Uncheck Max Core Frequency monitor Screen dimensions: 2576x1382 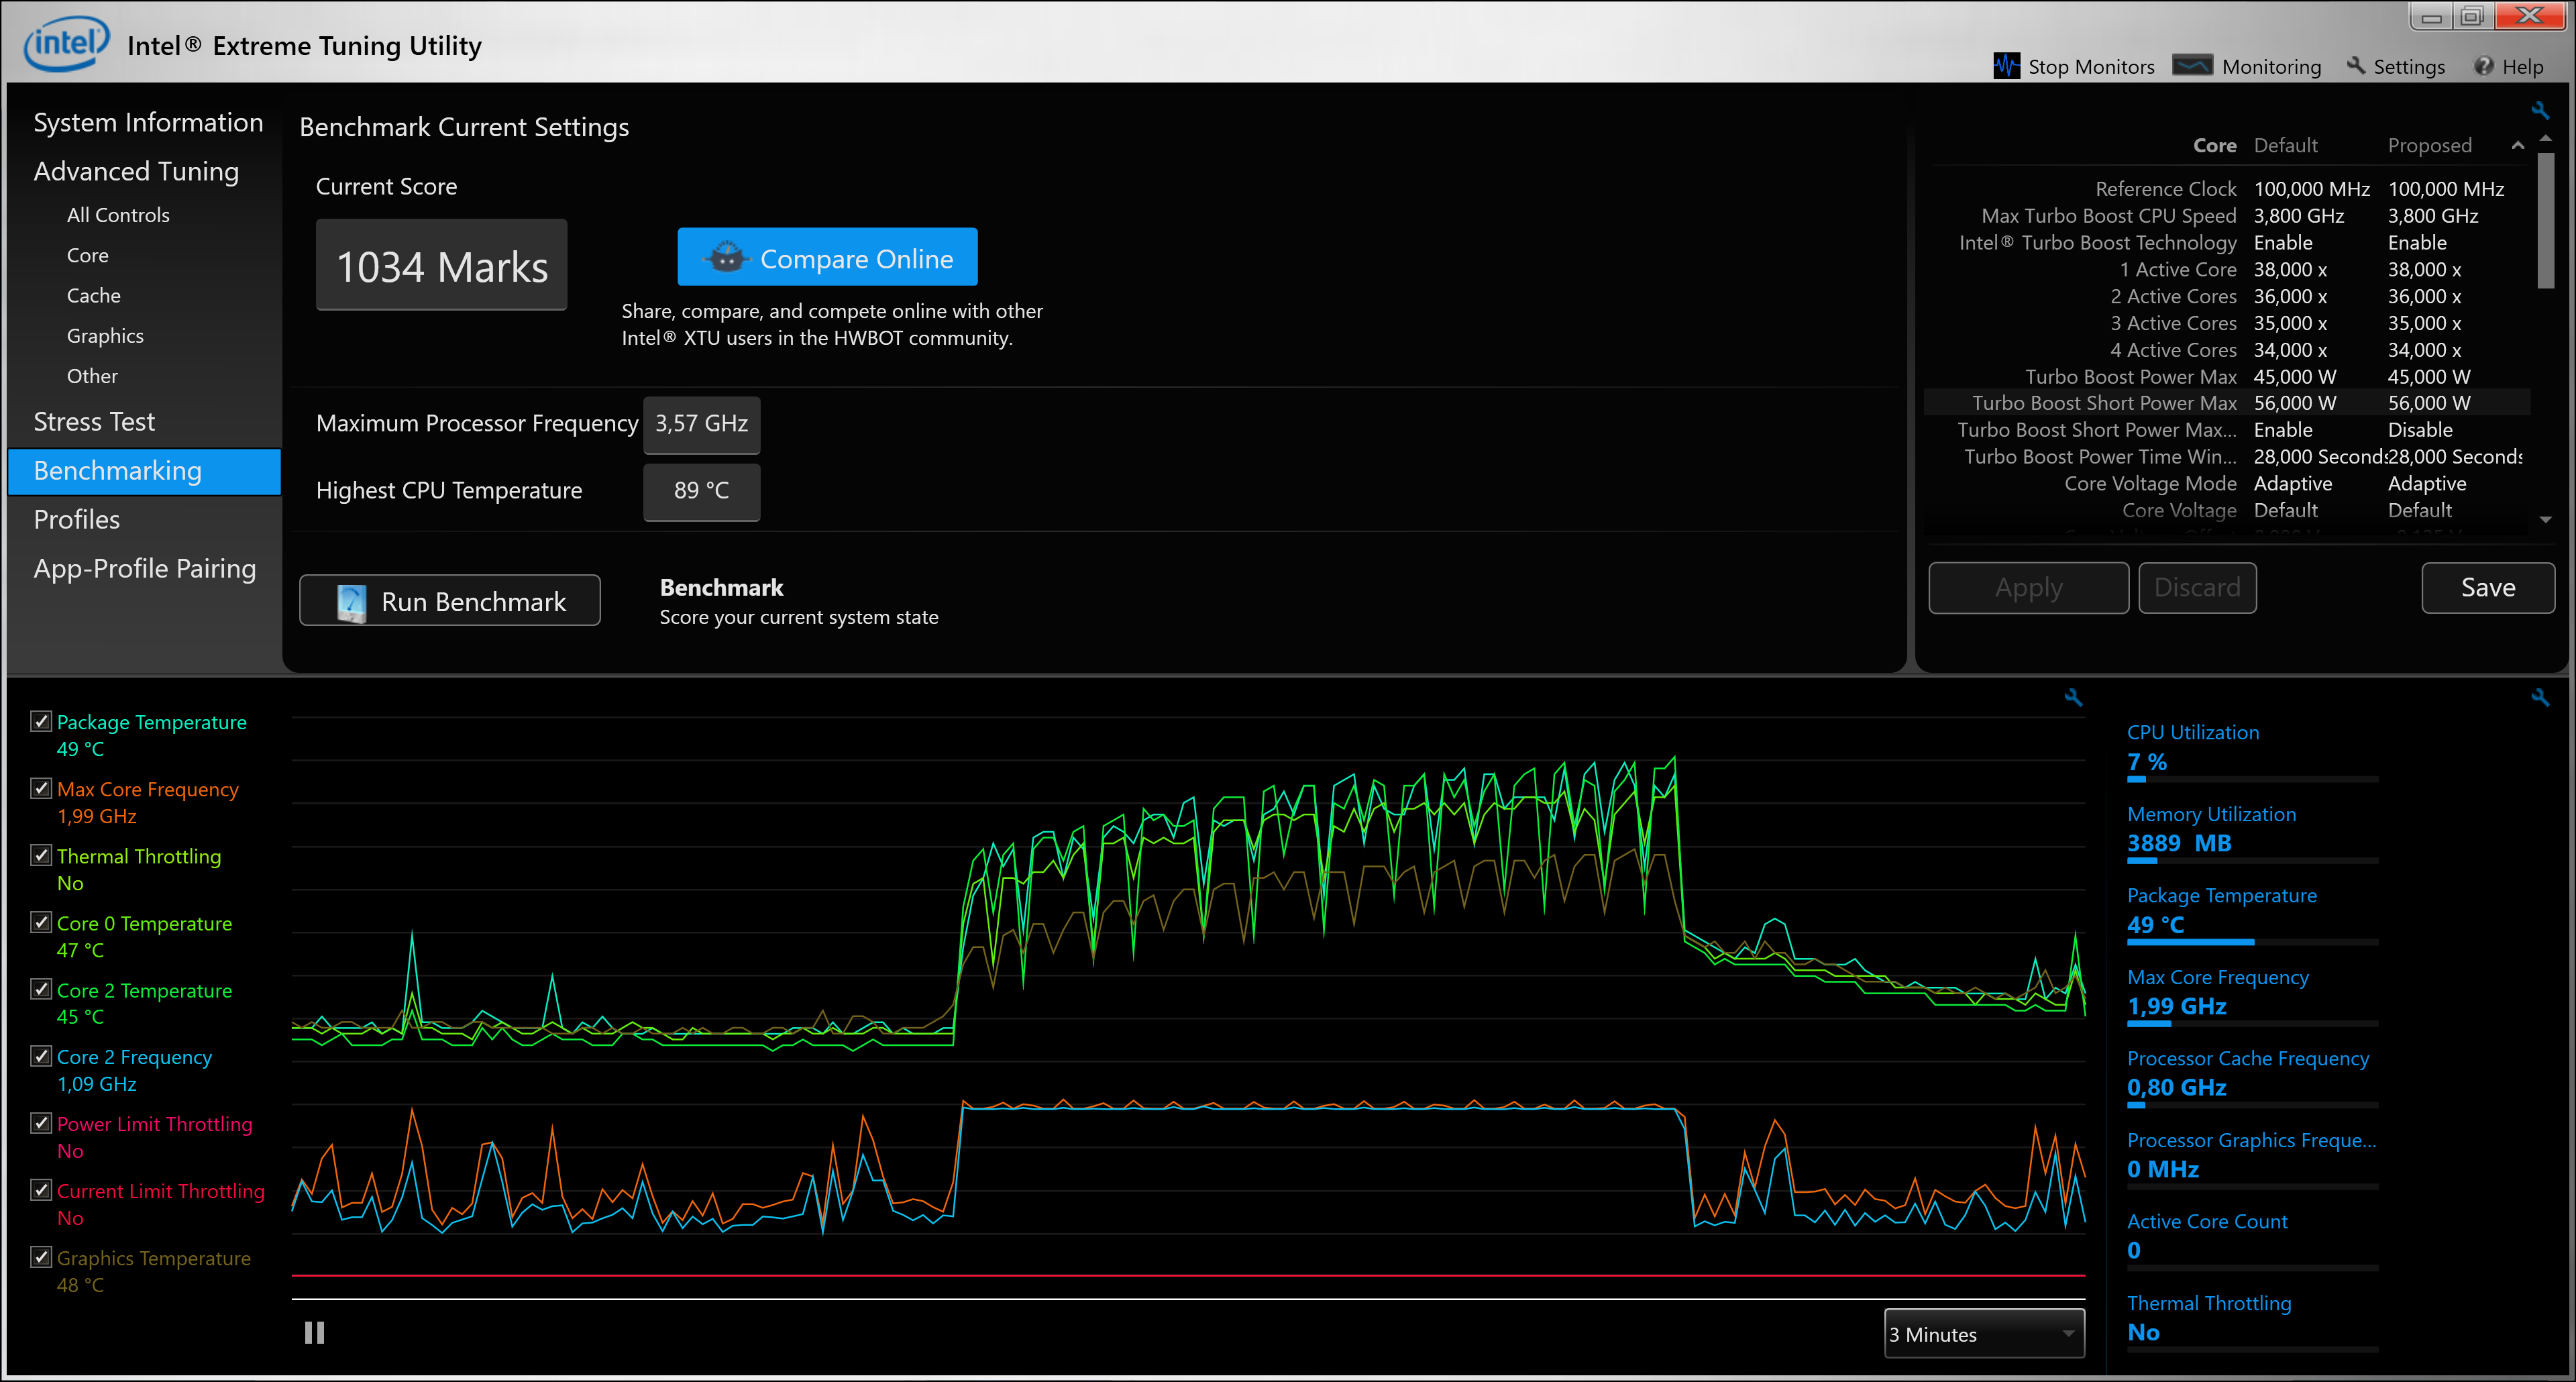41,788
